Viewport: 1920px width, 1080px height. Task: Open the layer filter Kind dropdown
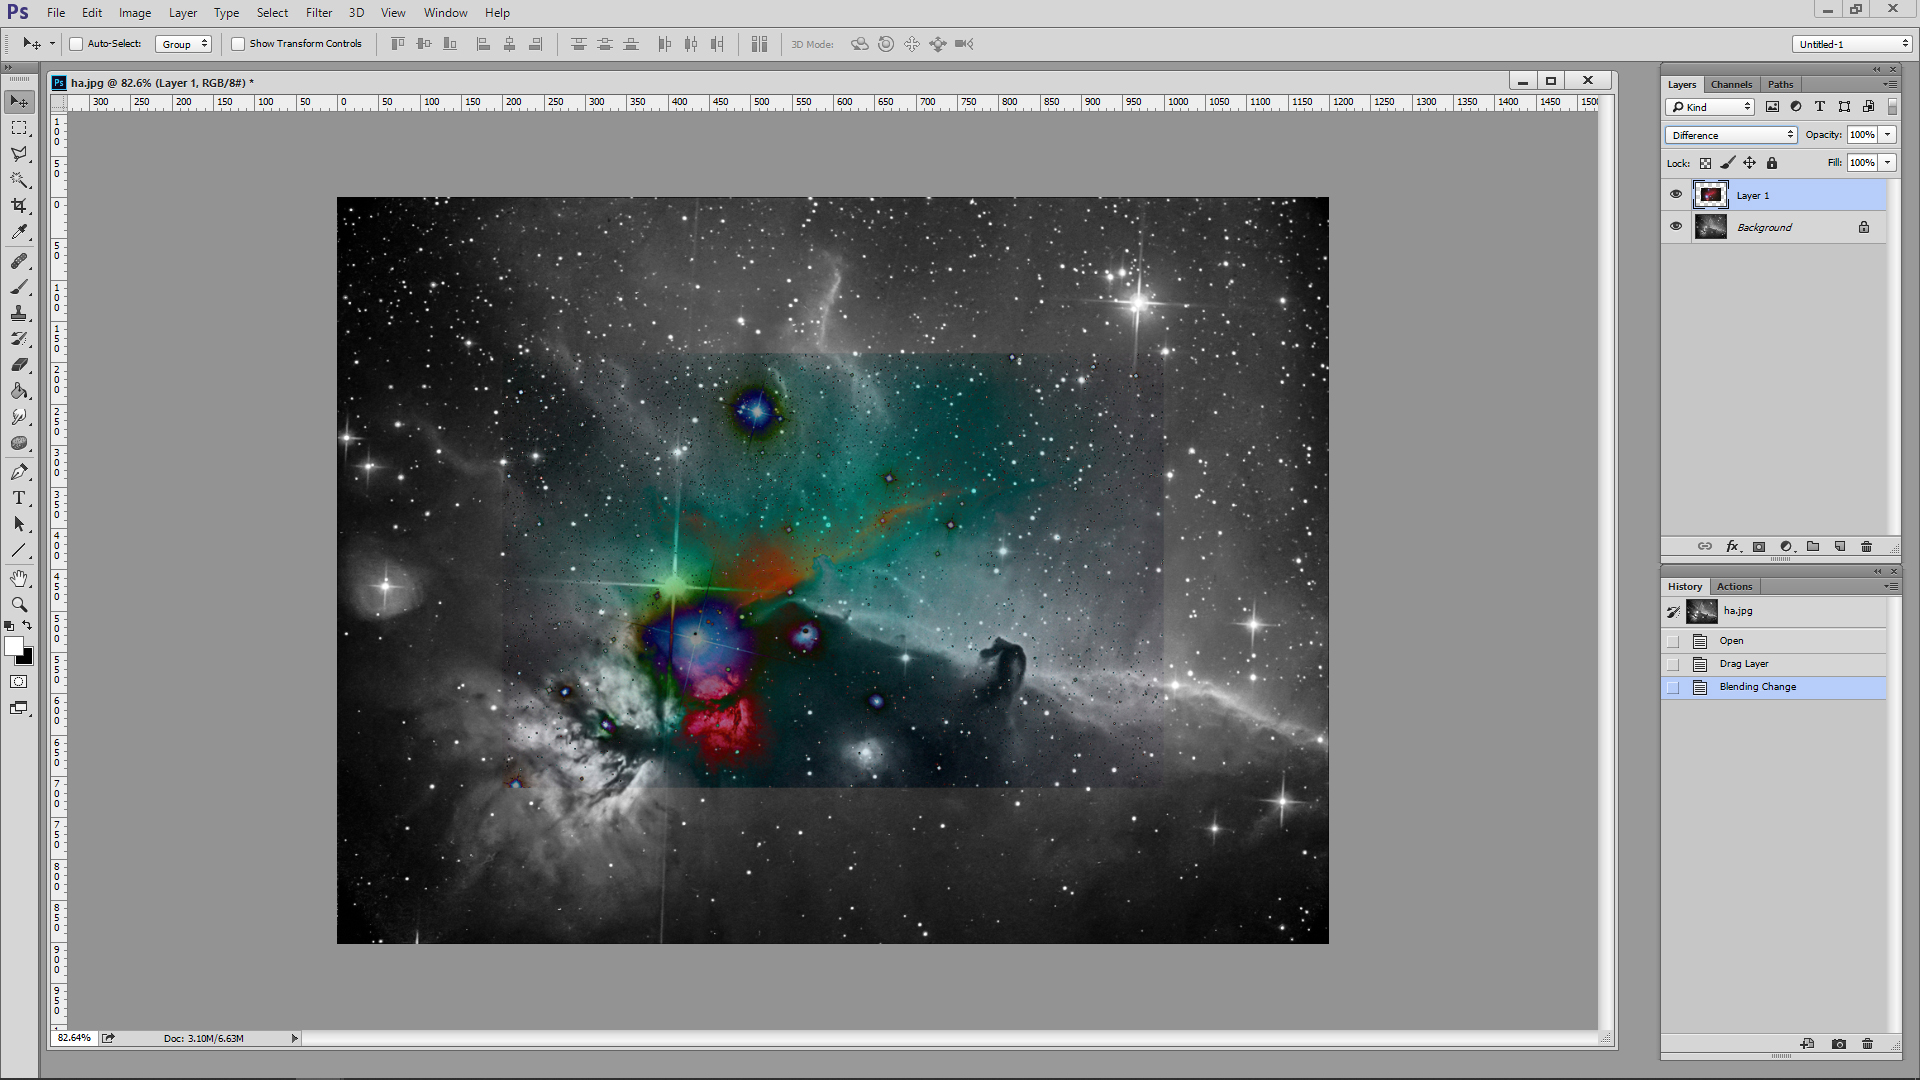click(x=1710, y=107)
